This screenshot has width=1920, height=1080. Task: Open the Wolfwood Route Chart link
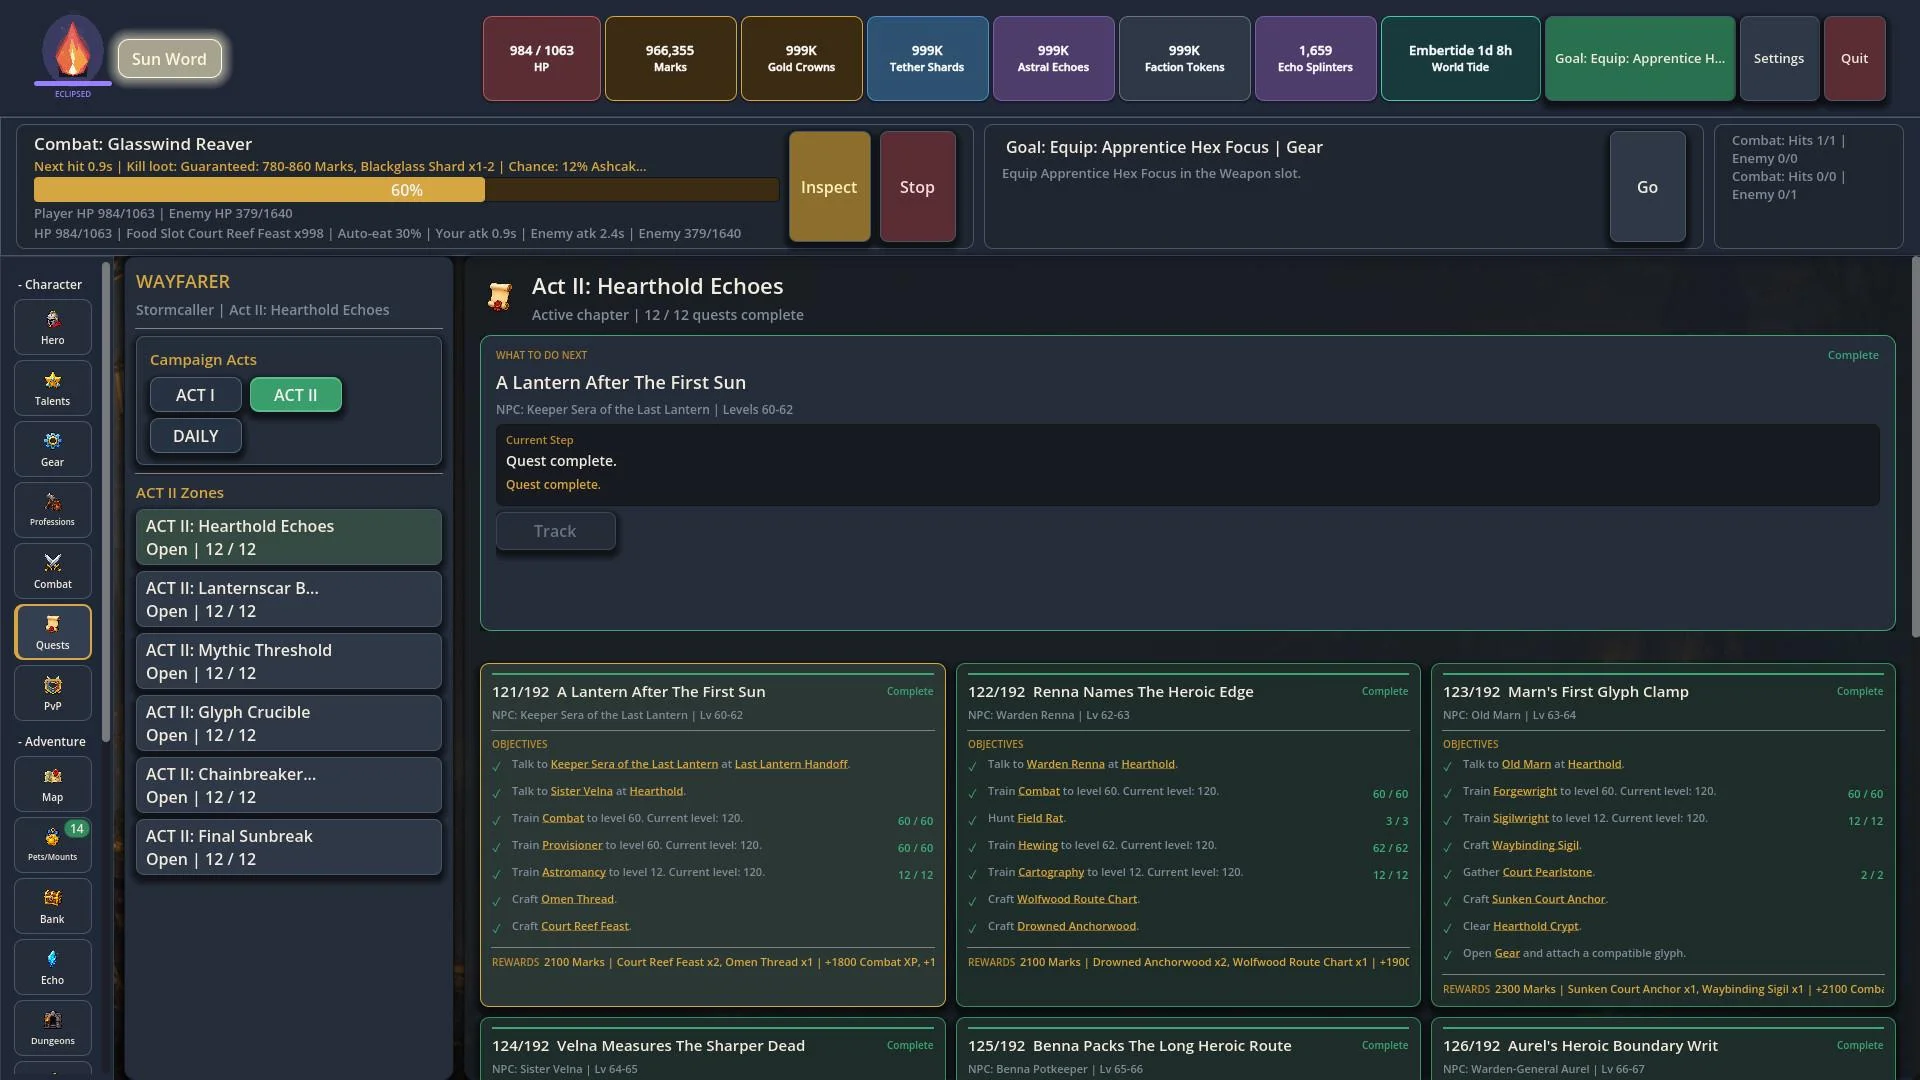click(1077, 899)
